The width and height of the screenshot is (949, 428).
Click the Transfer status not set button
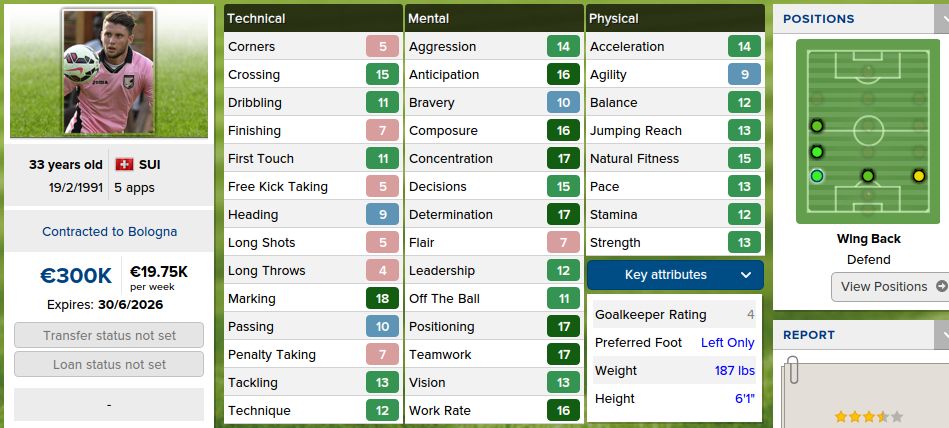tap(109, 335)
